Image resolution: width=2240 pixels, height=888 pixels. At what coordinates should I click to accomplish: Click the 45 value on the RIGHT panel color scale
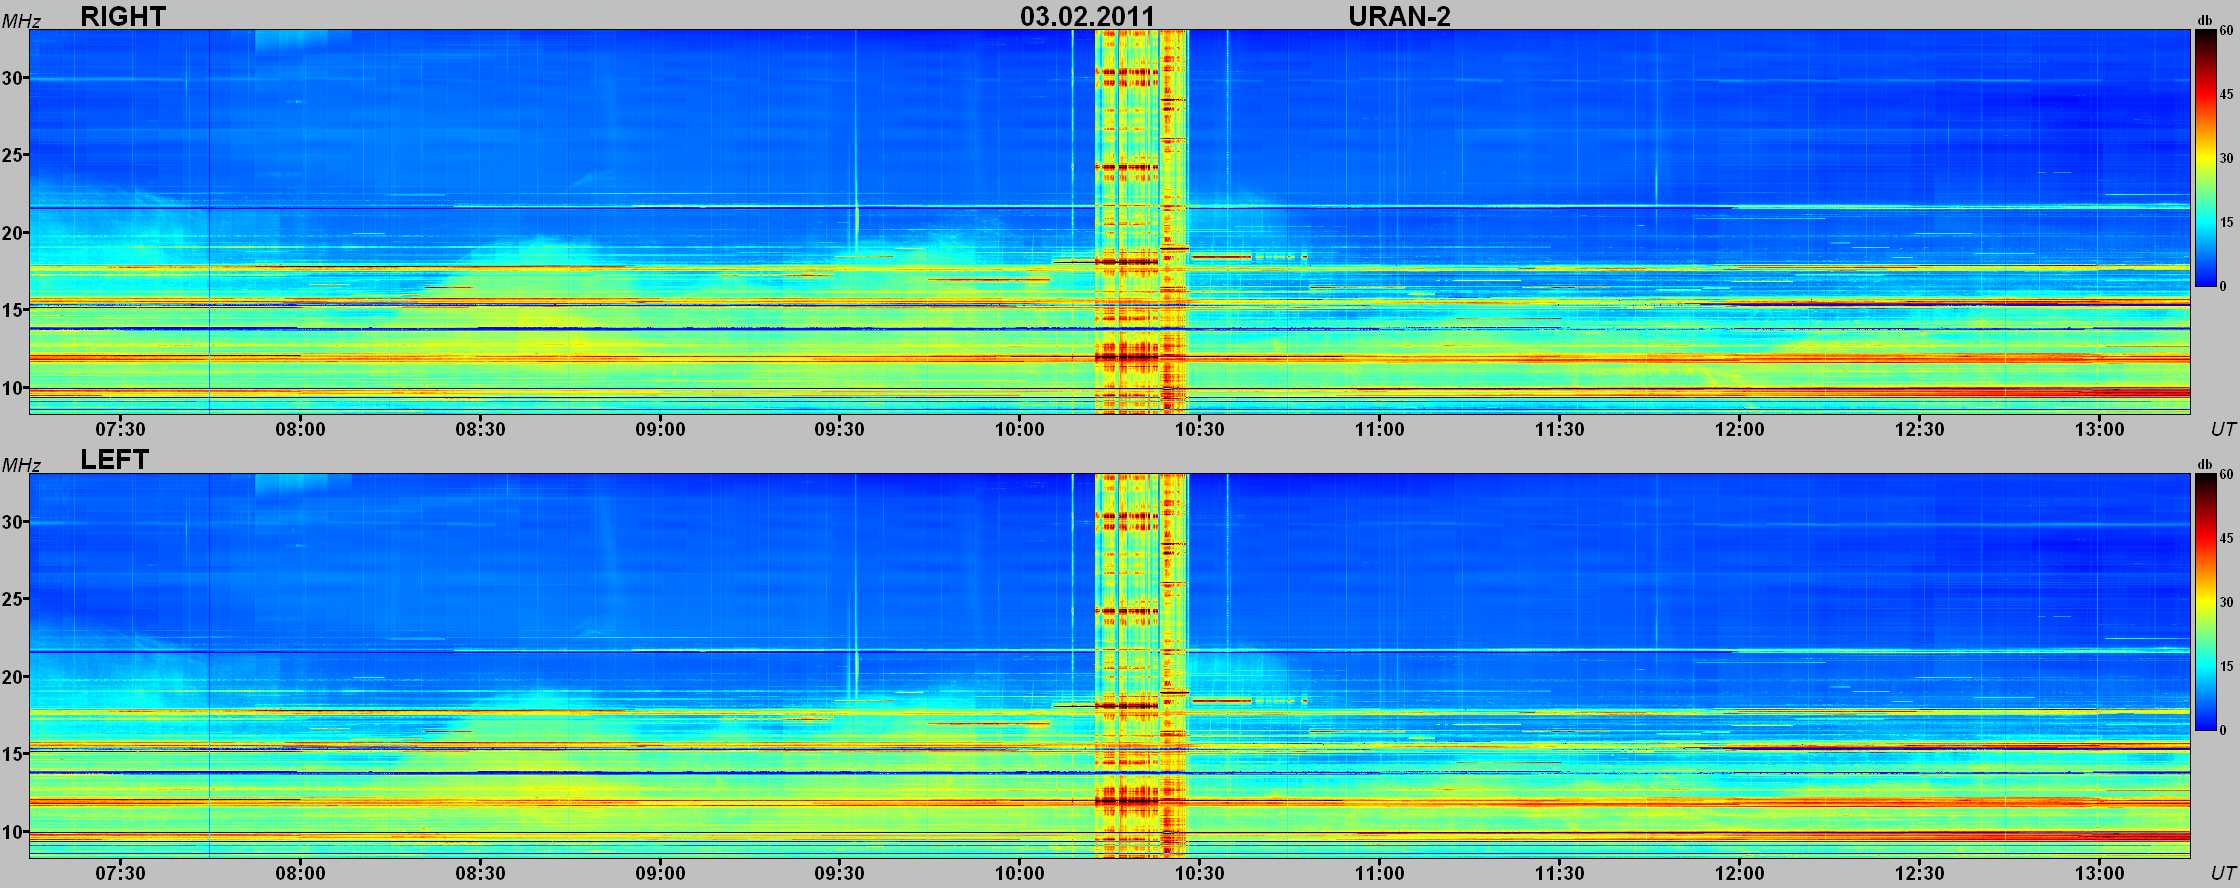pos(2225,95)
